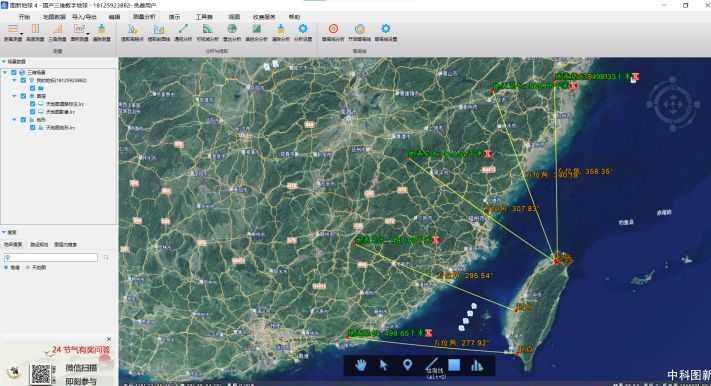Click the search text input field
Screen dimensions: 711x386
tap(50, 258)
